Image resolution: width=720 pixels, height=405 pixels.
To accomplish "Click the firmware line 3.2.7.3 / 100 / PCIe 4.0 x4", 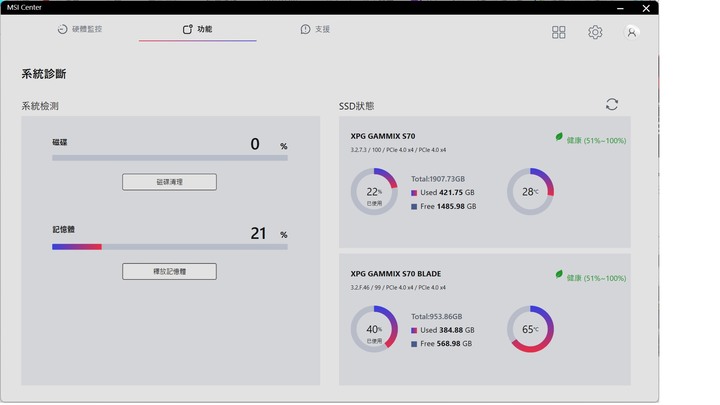I will 398,150.
